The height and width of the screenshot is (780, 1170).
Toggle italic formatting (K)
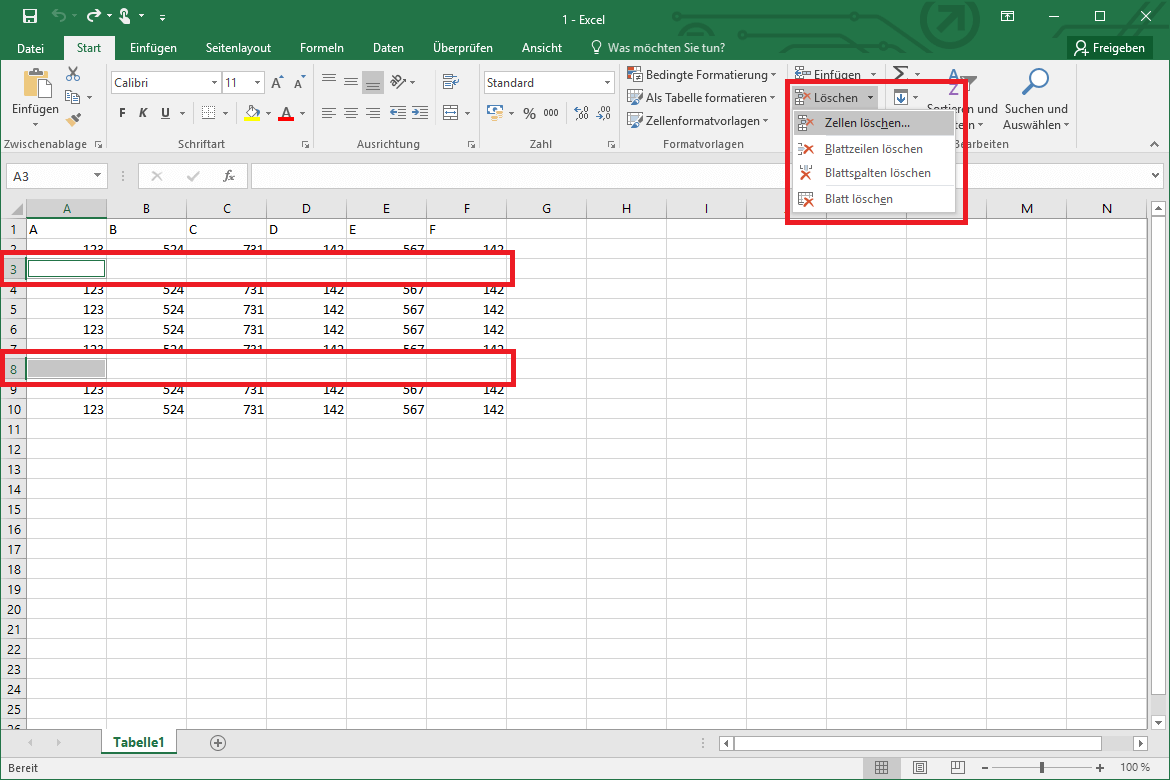point(144,113)
